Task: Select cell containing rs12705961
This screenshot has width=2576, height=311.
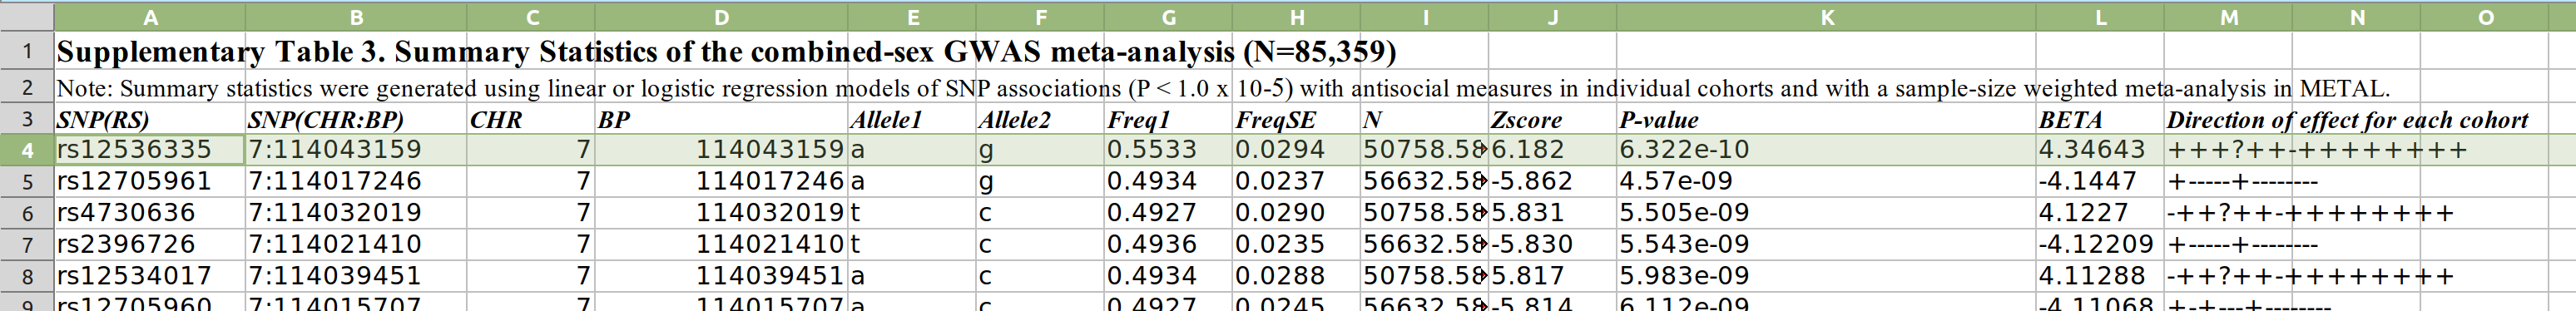Action: click(x=150, y=181)
